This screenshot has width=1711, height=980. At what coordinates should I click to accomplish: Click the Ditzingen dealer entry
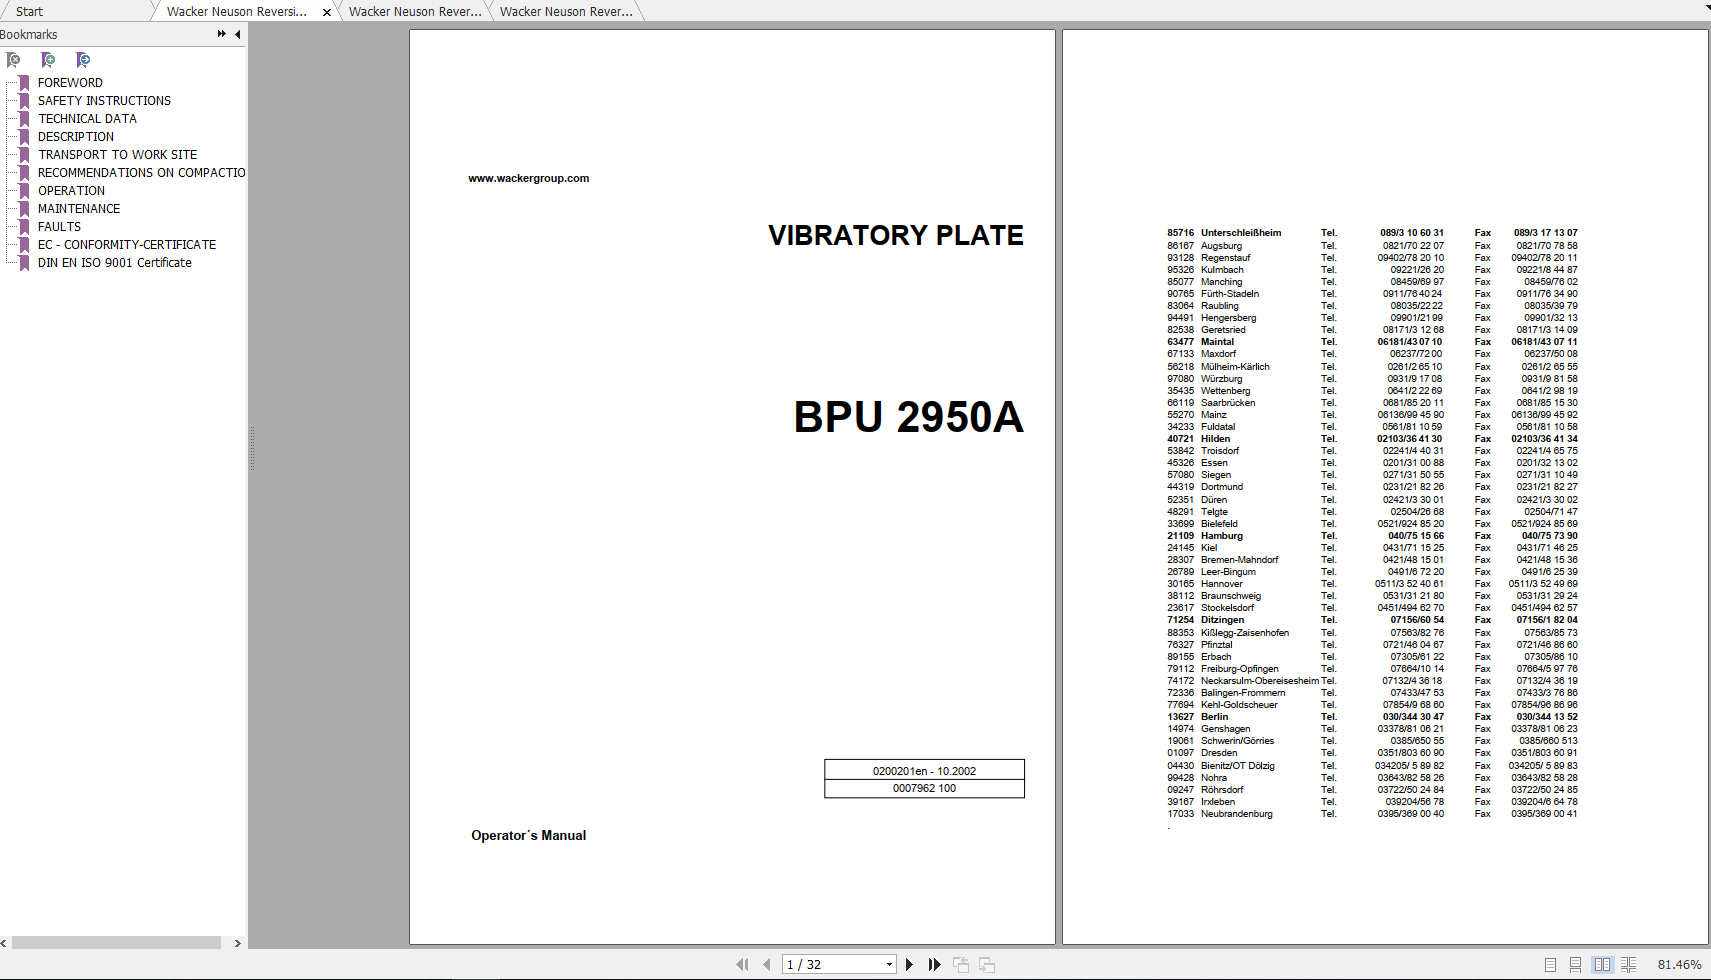(1372, 620)
